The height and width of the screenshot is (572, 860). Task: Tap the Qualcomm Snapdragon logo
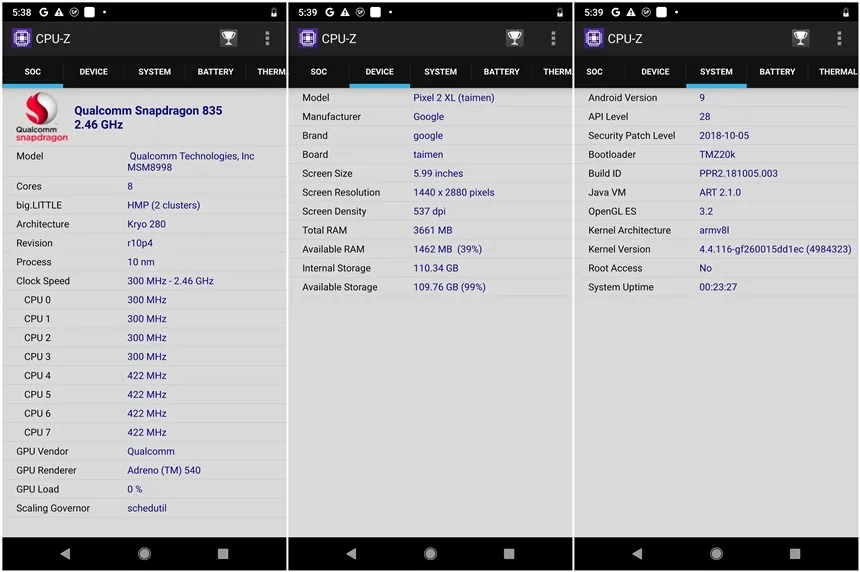(42, 117)
